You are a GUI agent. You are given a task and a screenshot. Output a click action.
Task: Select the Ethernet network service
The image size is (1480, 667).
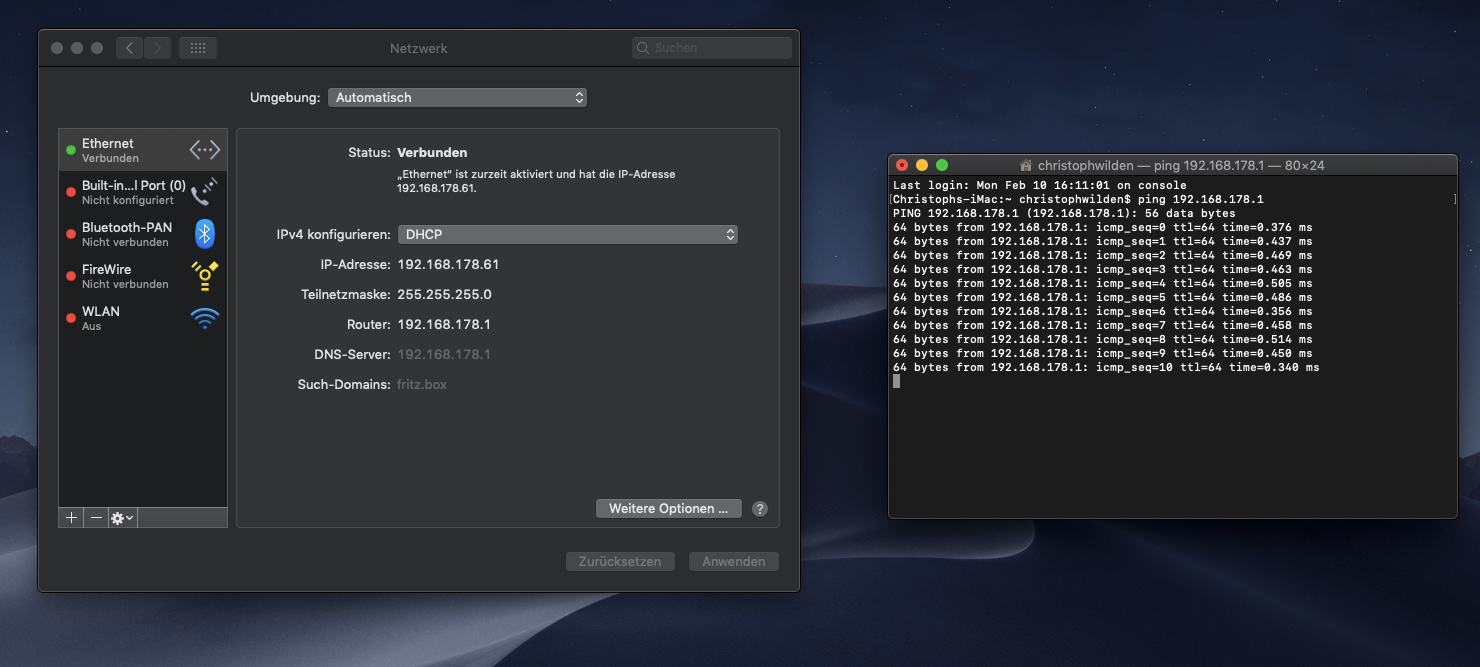click(x=143, y=150)
